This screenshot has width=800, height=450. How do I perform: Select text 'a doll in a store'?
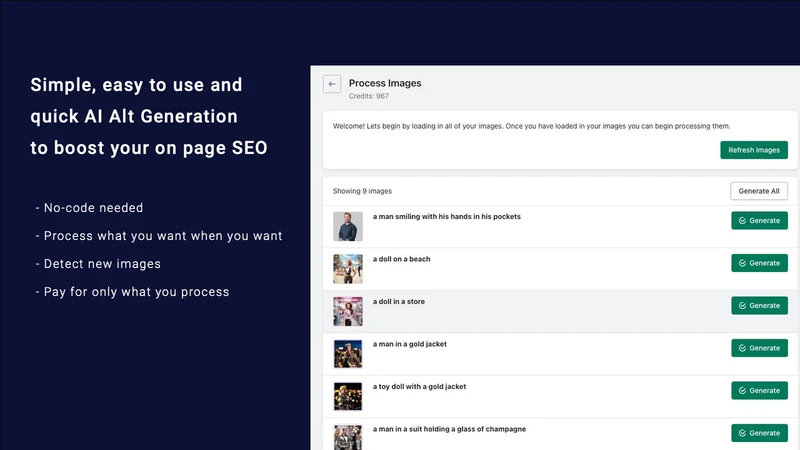pyautogui.click(x=398, y=302)
